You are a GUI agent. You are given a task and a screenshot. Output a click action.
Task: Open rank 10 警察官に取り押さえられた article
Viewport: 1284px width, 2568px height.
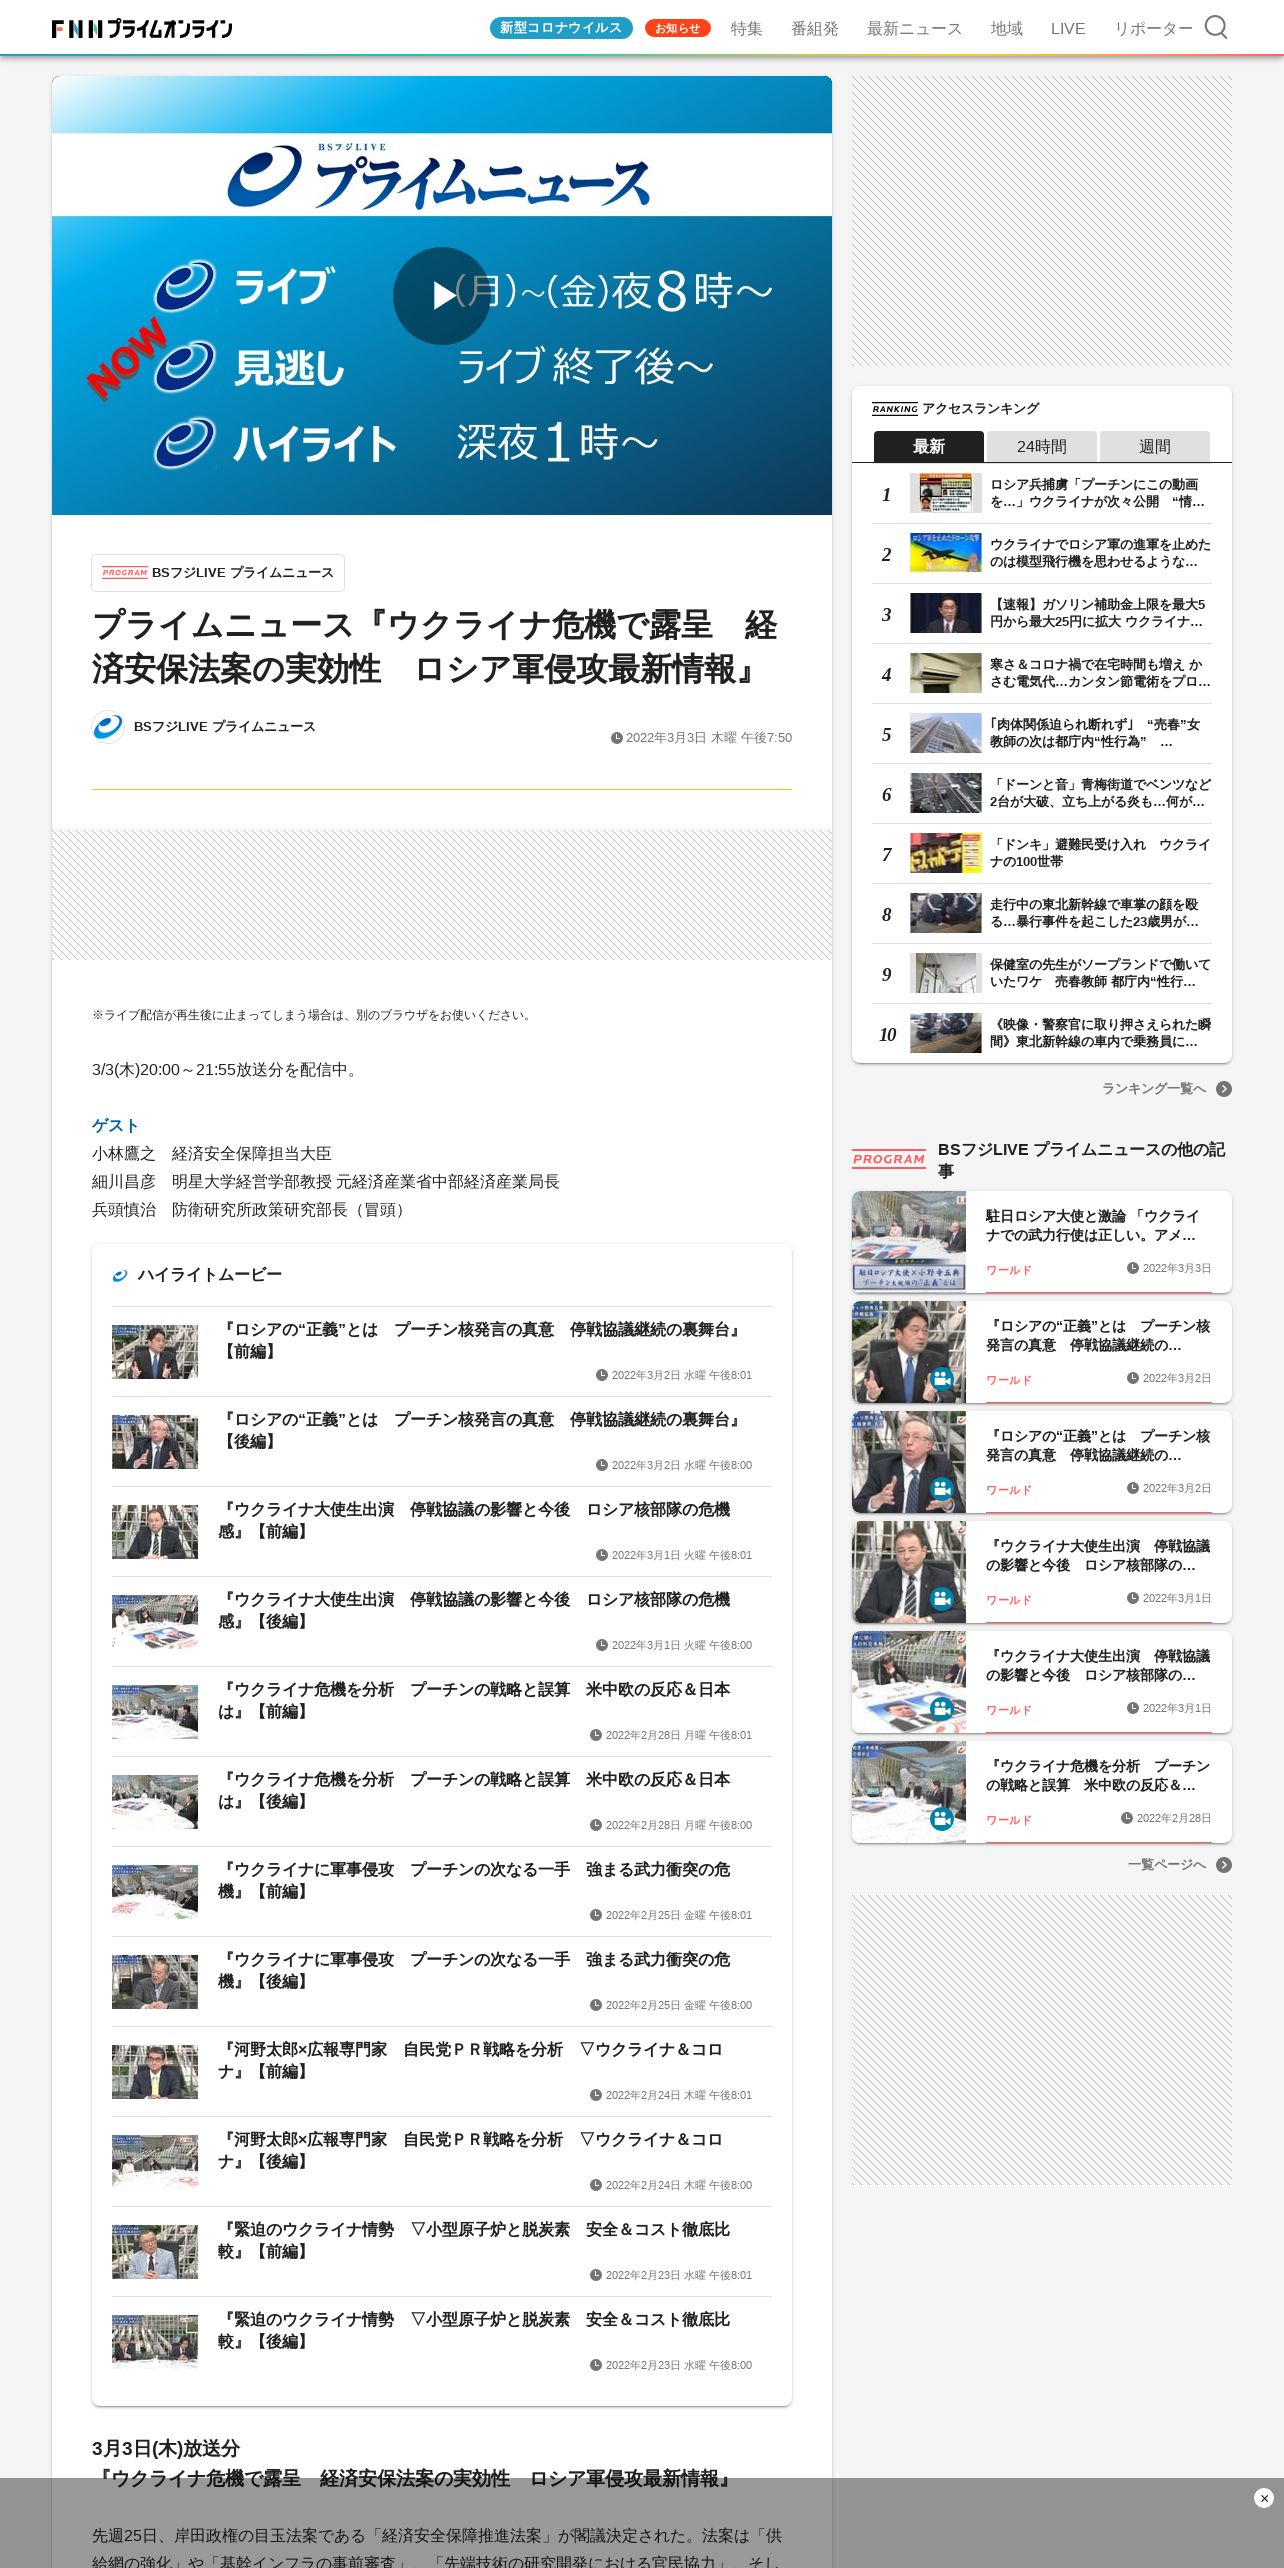click(x=1041, y=1033)
